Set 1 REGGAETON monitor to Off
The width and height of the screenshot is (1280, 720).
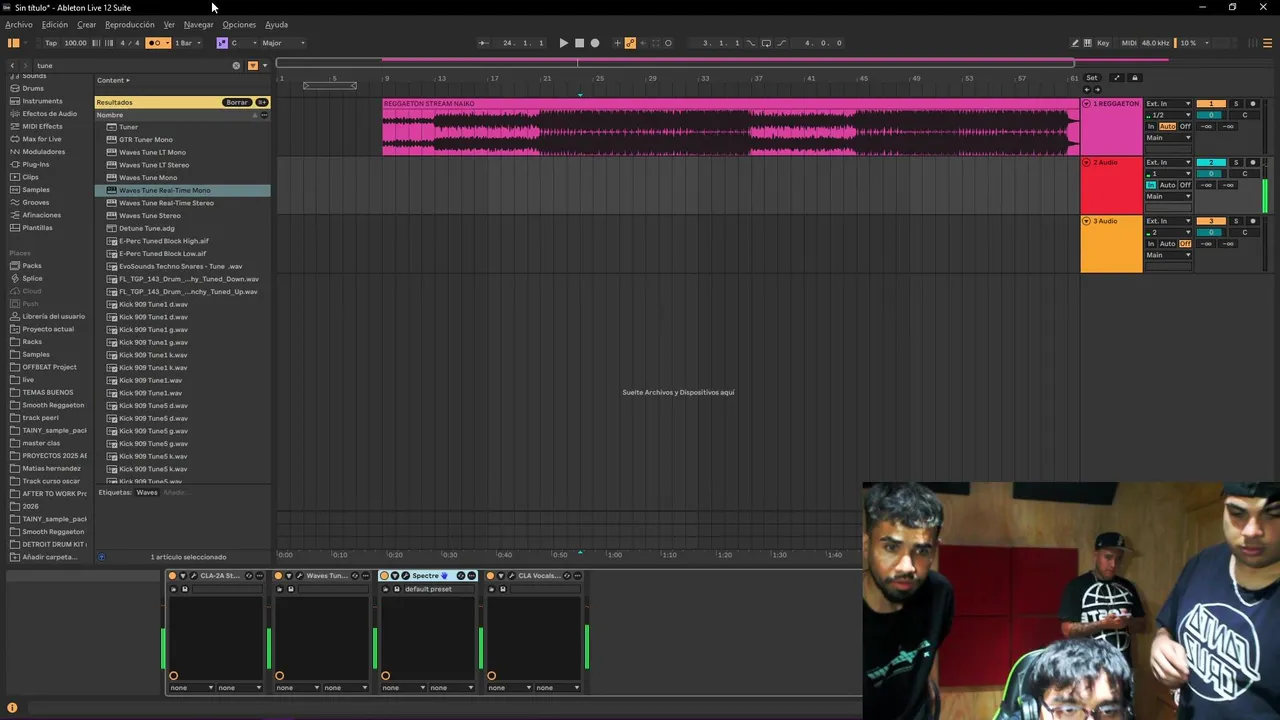pyautogui.click(x=1185, y=127)
